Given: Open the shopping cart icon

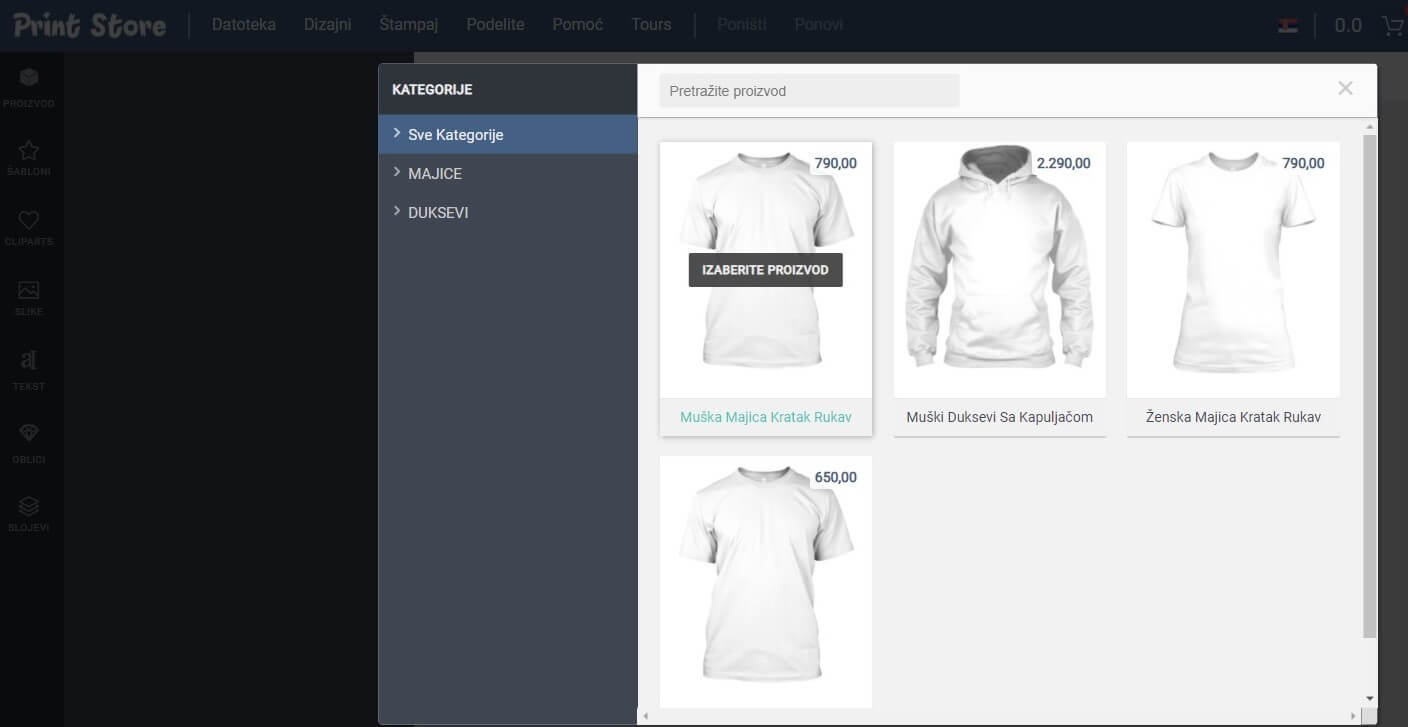Looking at the screenshot, I should coord(1392,25).
